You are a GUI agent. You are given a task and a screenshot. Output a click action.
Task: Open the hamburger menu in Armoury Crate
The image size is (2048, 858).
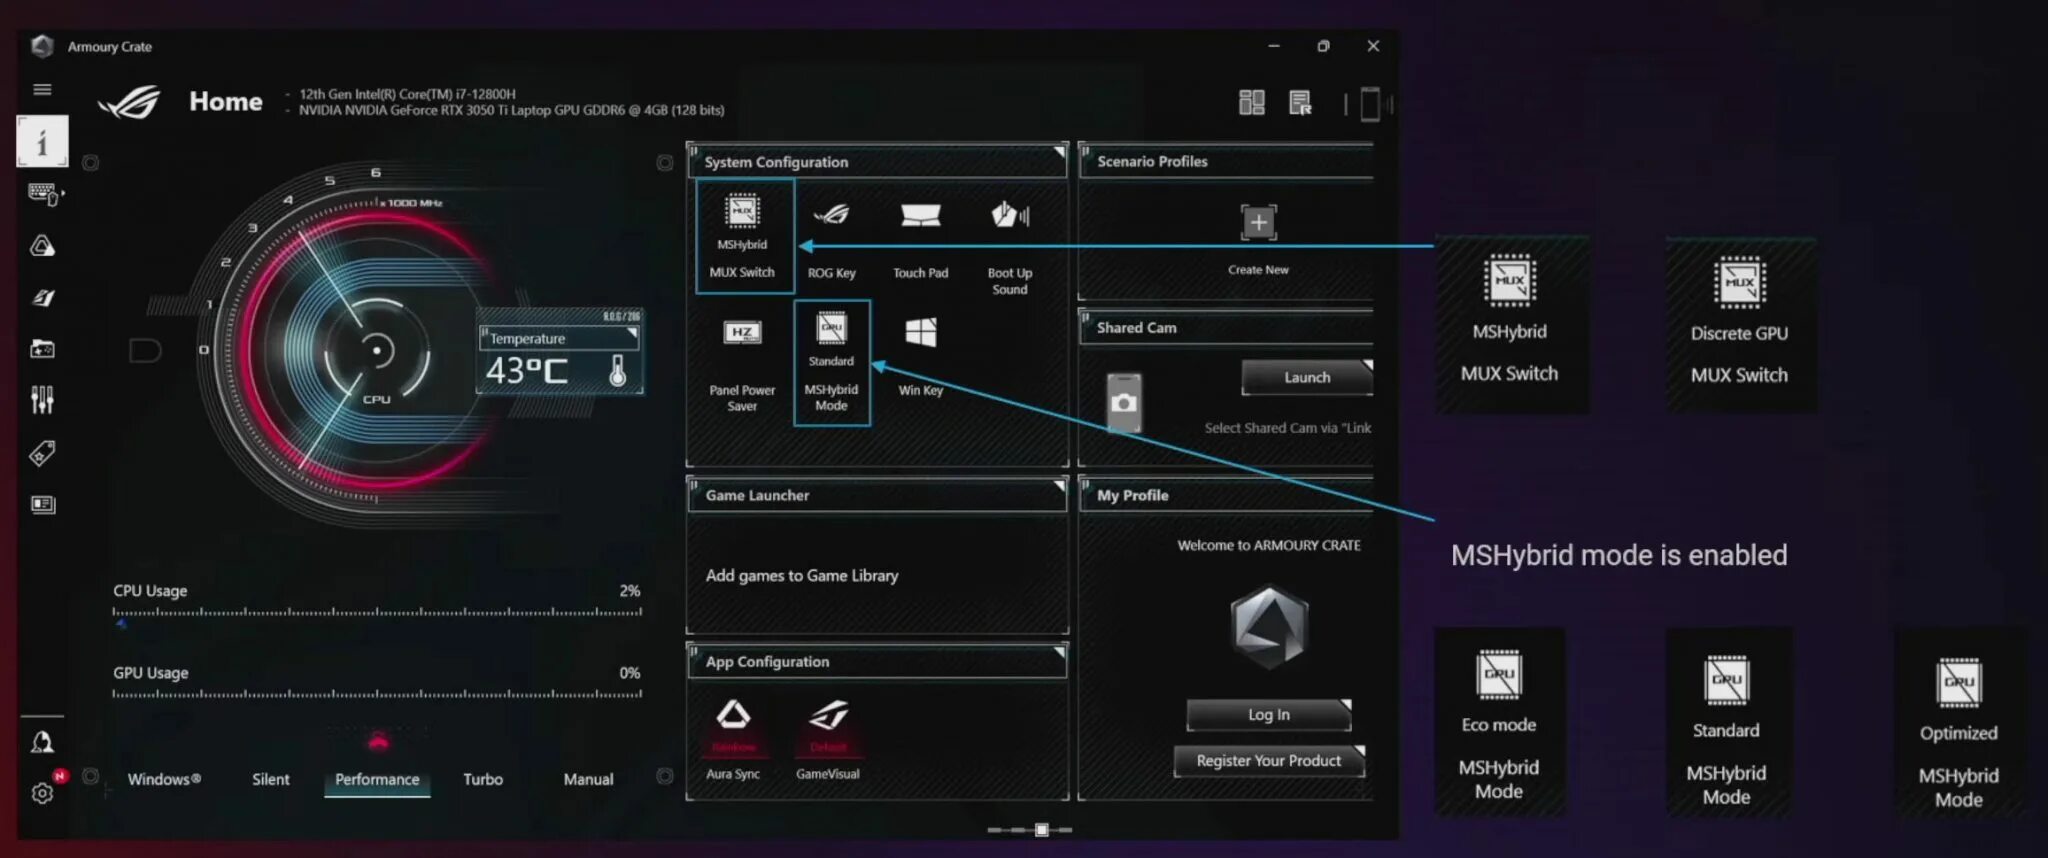point(42,89)
